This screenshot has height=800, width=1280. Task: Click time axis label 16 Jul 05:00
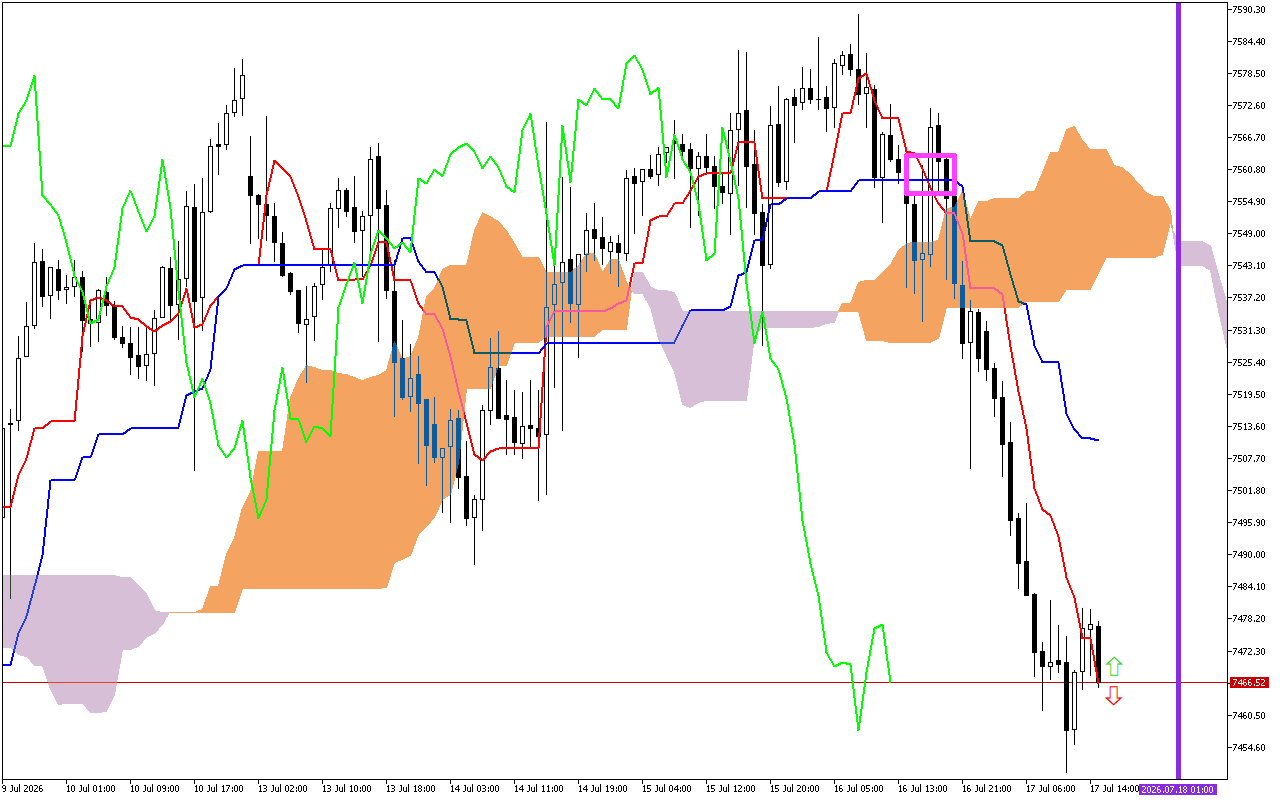pos(858,789)
